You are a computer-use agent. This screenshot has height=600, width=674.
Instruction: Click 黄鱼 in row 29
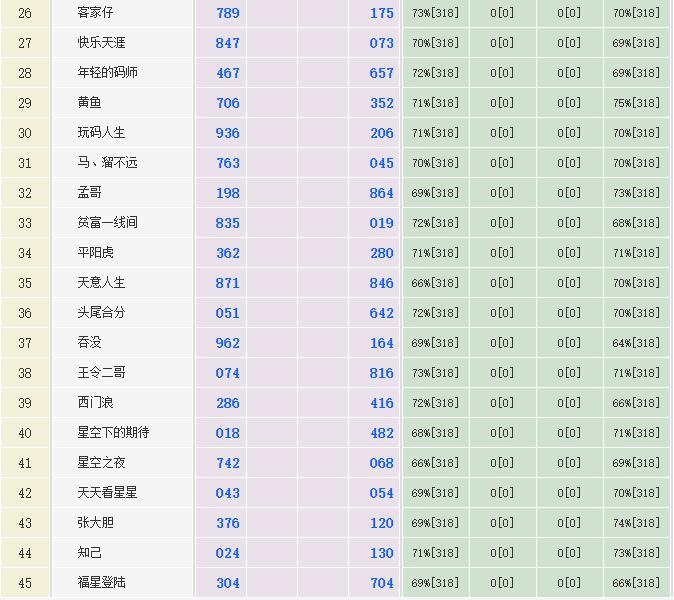tap(89, 103)
